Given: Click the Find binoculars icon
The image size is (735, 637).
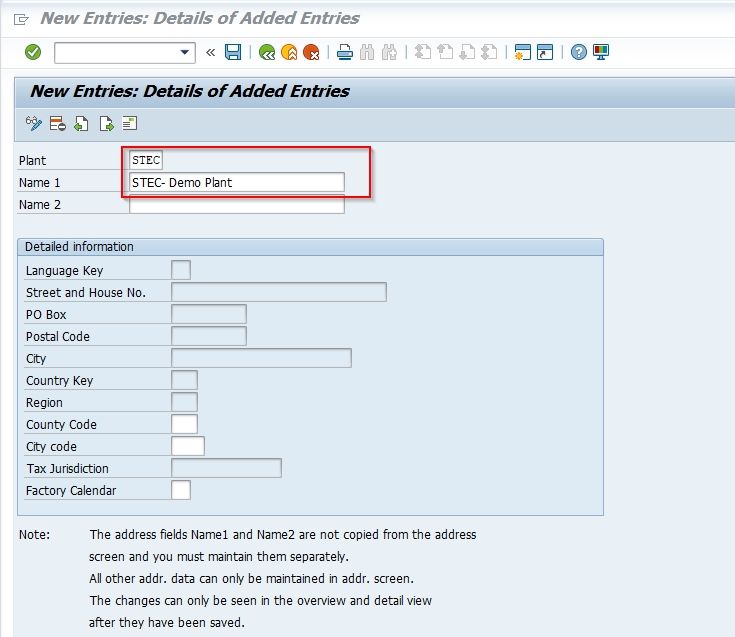Looking at the screenshot, I should tap(367, 52).
